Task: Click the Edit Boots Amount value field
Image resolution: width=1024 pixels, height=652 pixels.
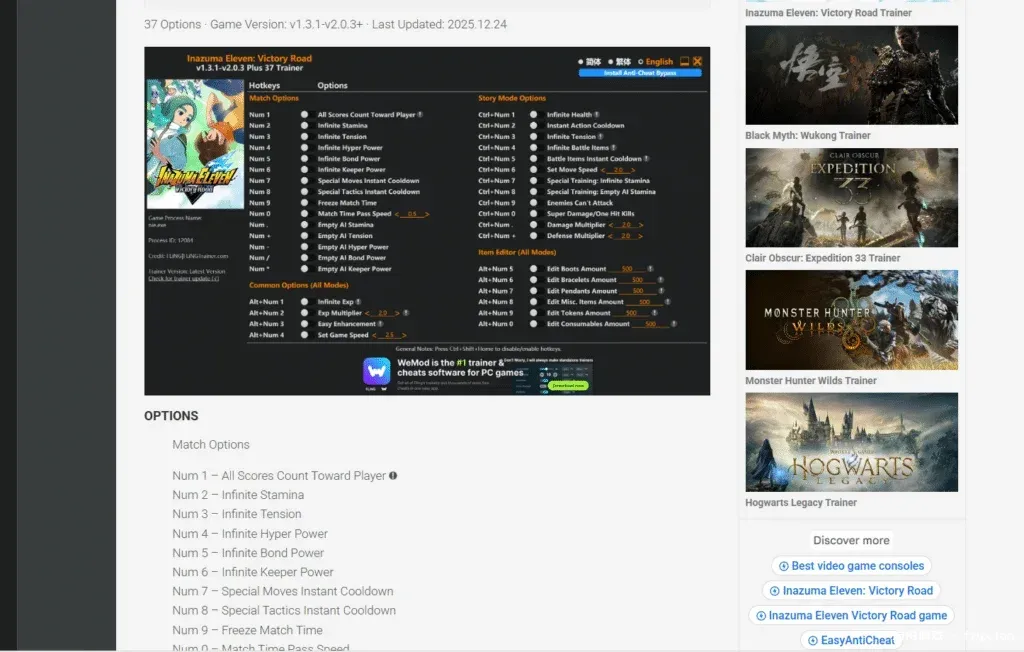Action: (627, 269)
